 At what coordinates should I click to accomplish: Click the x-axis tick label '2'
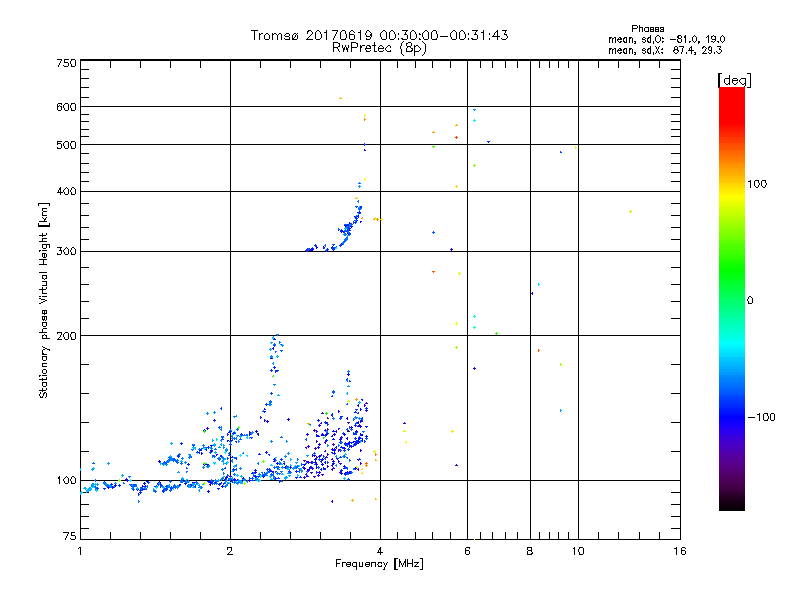point(230,551)
